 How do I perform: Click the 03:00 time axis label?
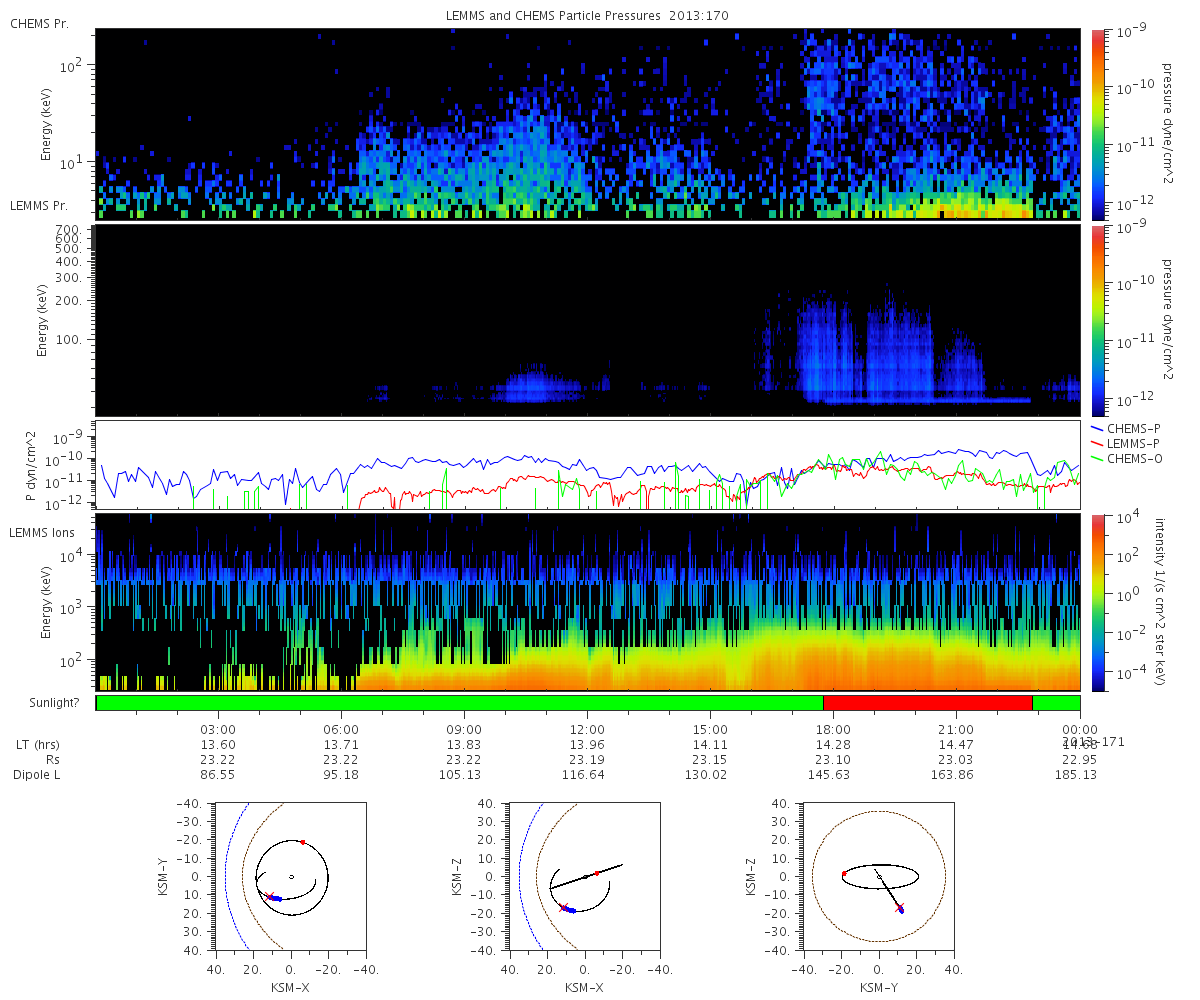coord(218,729)
